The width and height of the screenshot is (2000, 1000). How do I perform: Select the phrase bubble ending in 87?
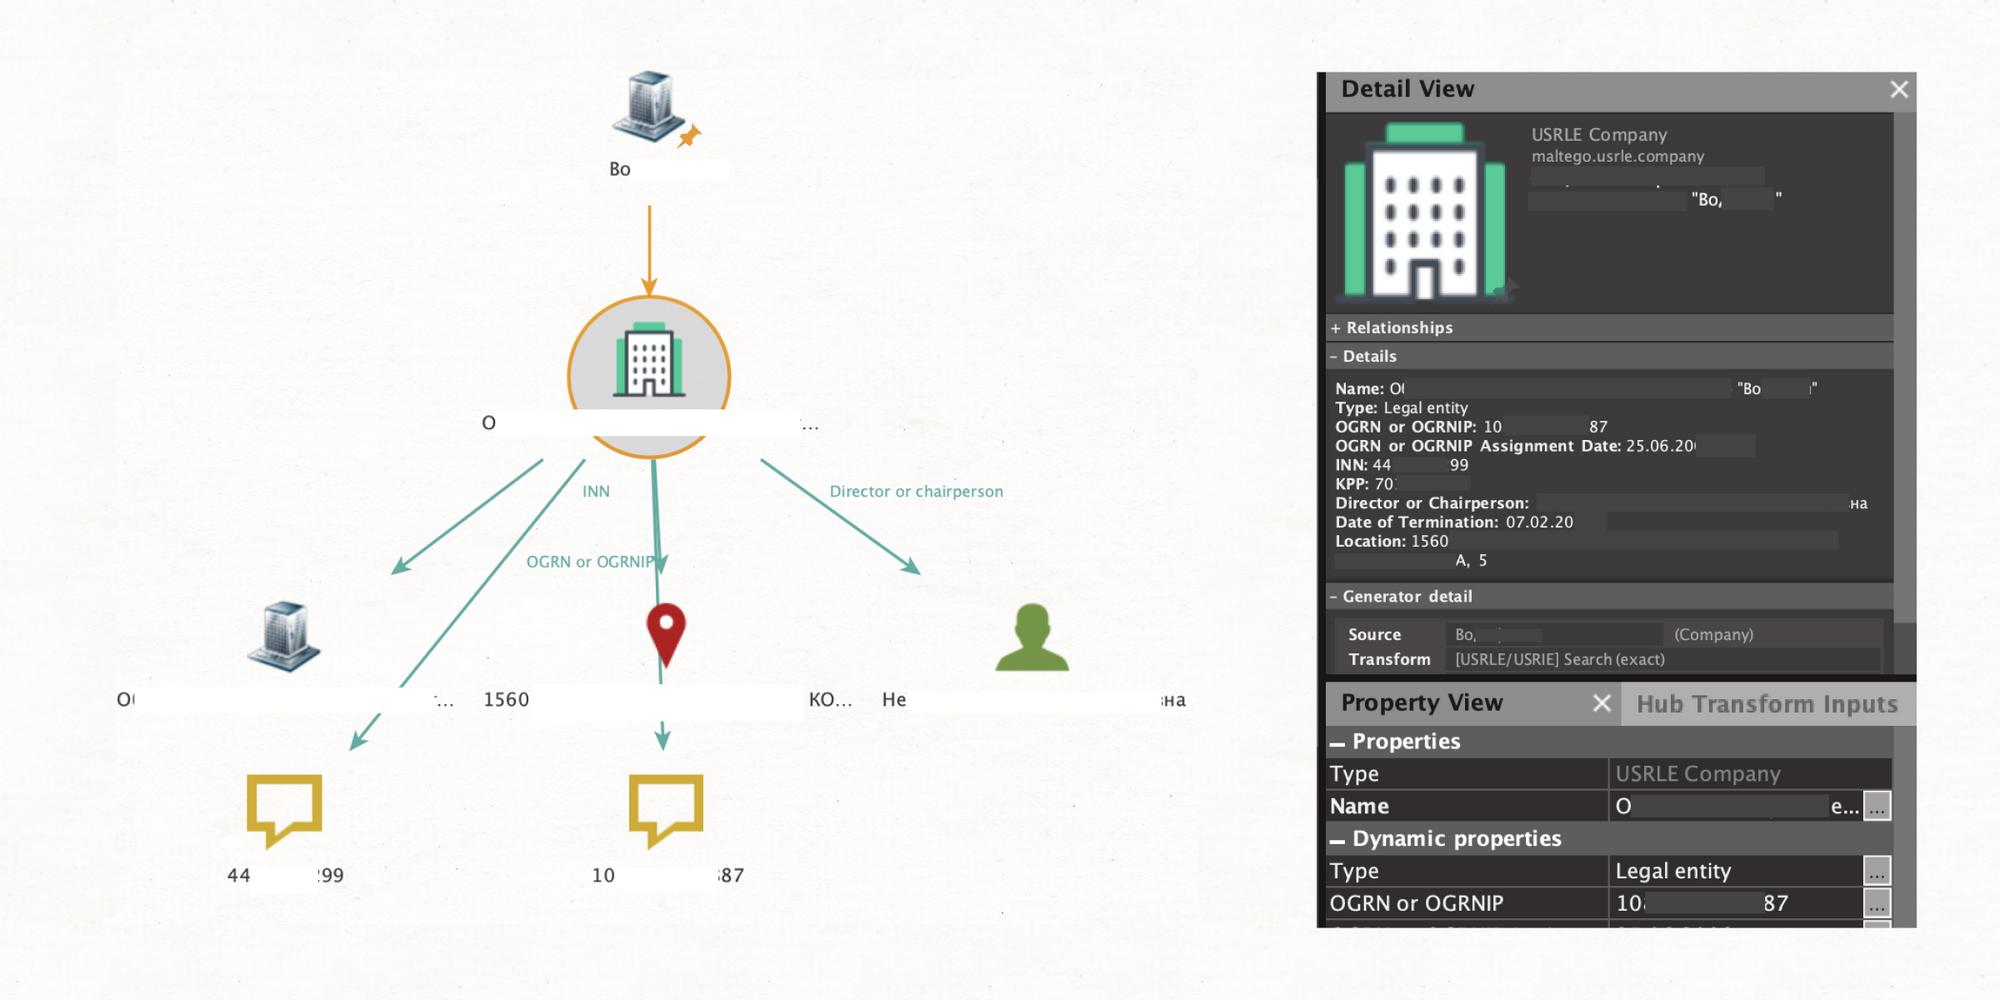coord(666,811)
